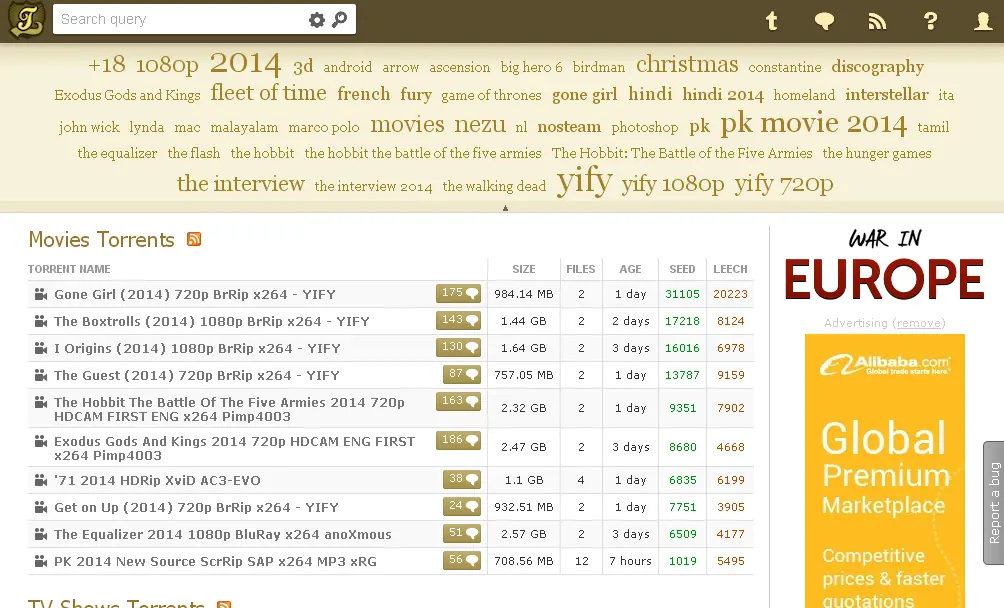The width and height of the screenshot is (1004, 608).
Task: Click the movie camera icon beside Gone Girl
Action: (40, 294)
